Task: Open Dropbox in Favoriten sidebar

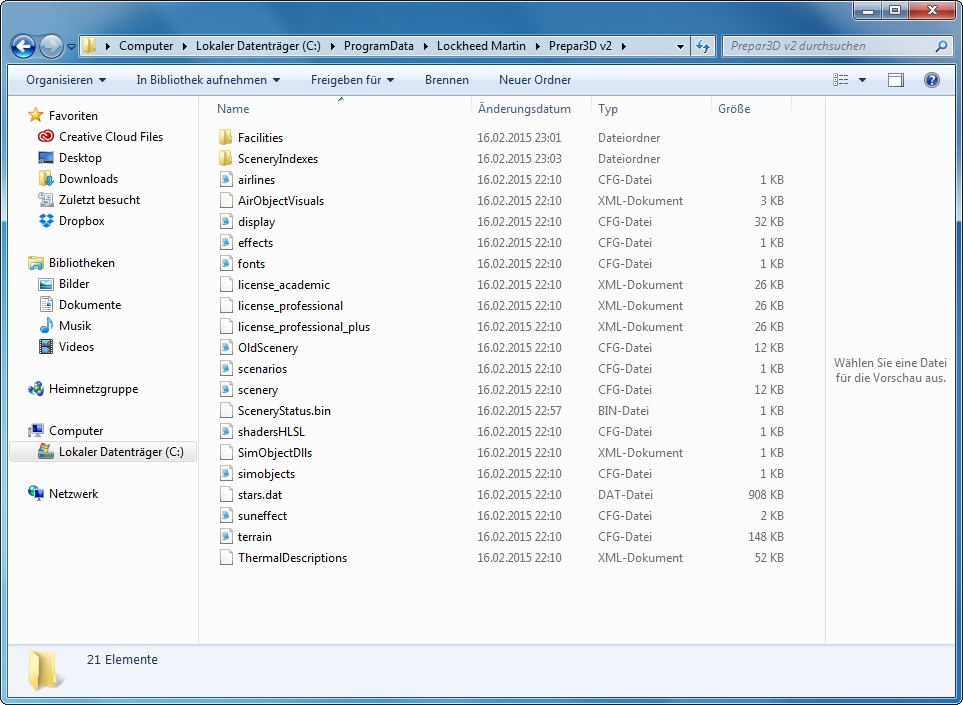Action: pyautogui.click(x=81, y=221)
